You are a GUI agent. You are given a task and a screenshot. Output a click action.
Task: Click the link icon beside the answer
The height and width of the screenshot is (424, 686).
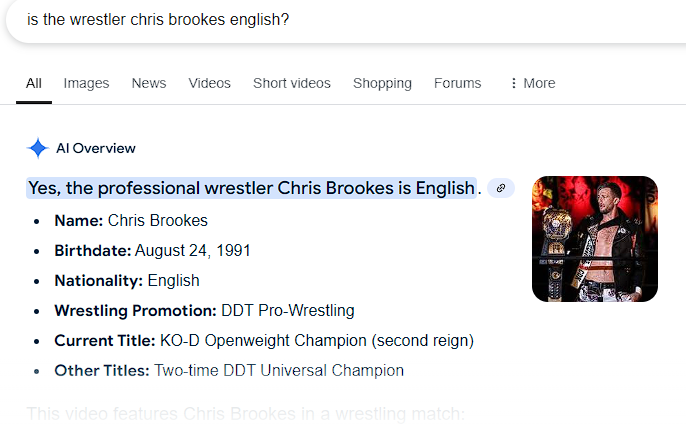click(501, 188)
